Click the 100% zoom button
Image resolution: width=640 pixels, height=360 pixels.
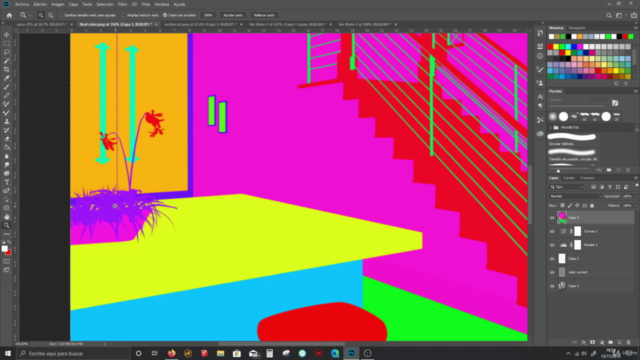point(209,15)
